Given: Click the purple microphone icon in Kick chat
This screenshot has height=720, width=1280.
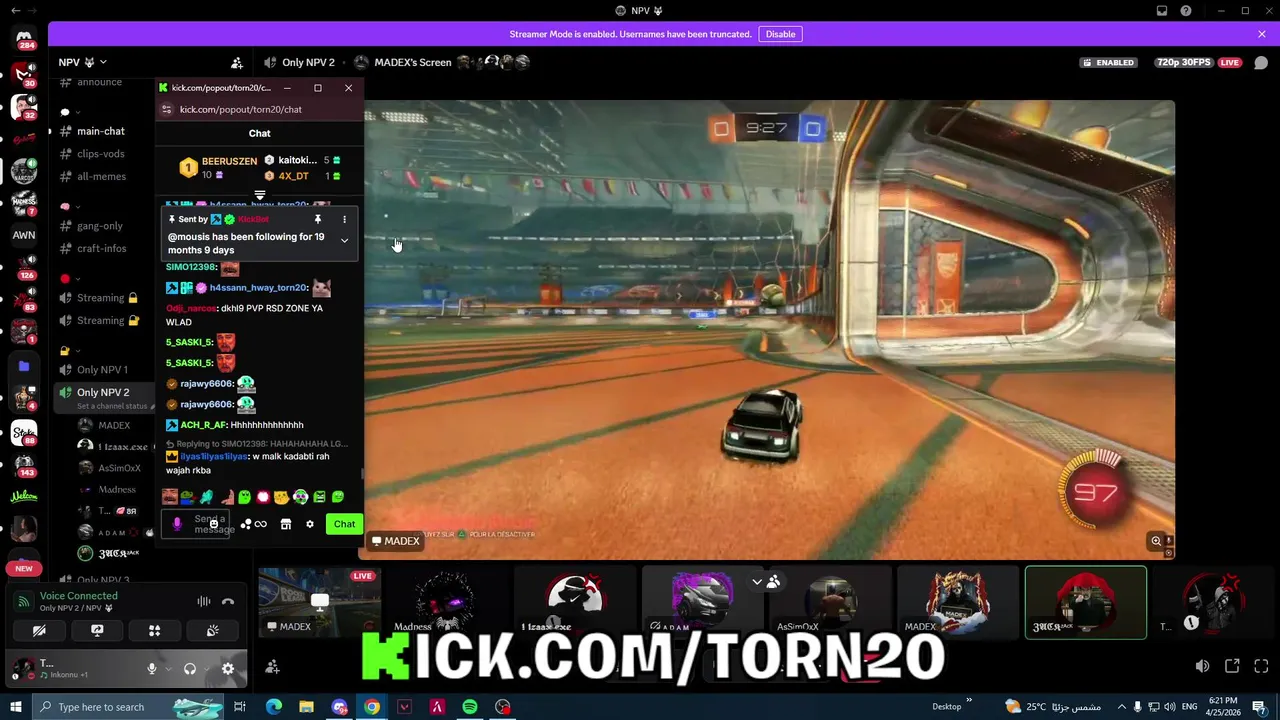Looking at the screenshot, I should pos(177,524).
